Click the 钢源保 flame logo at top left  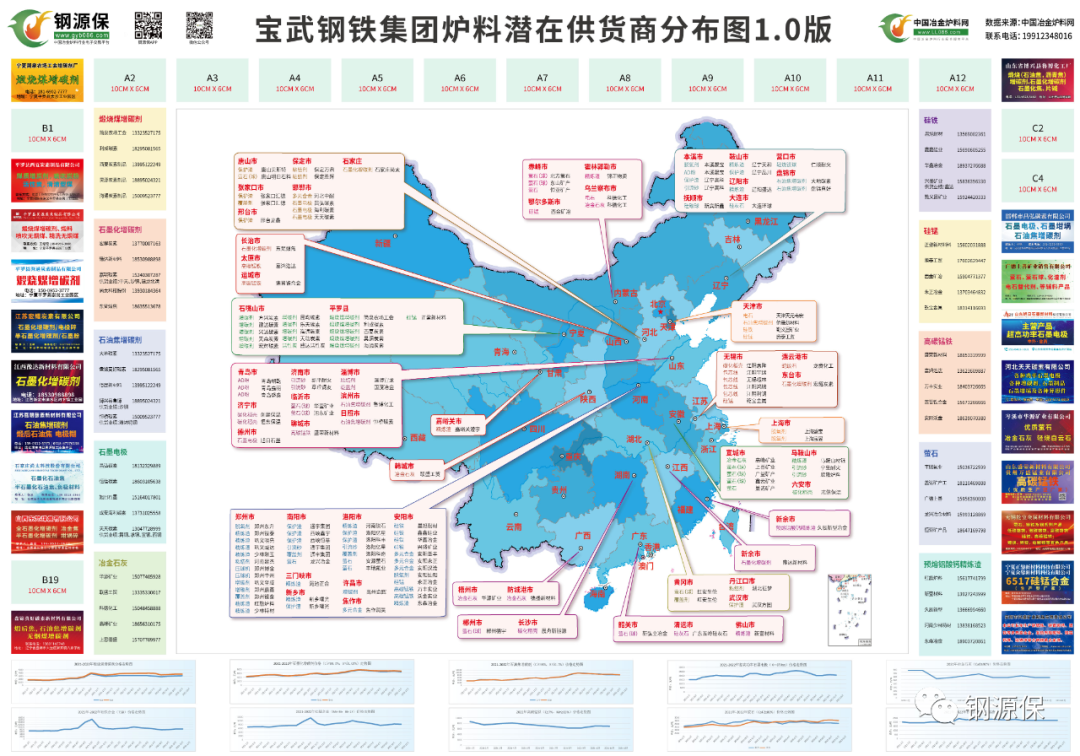tap(30, 27)
